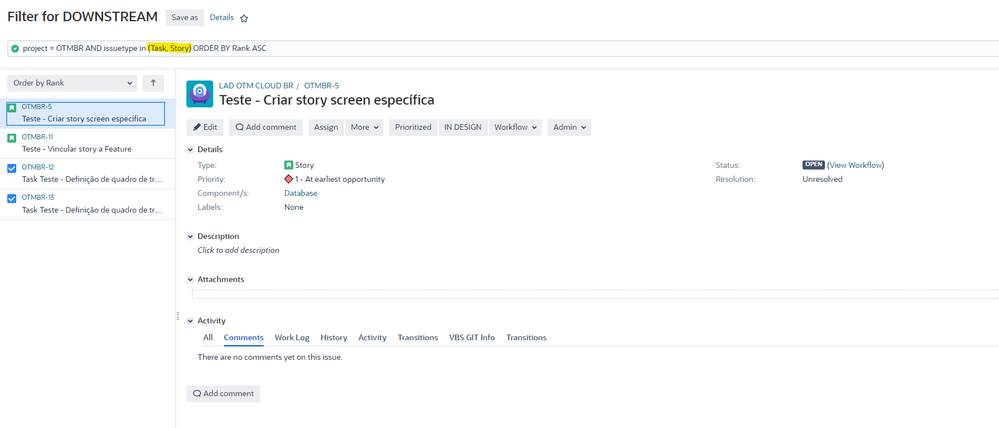Collapse the Description section

190,236
